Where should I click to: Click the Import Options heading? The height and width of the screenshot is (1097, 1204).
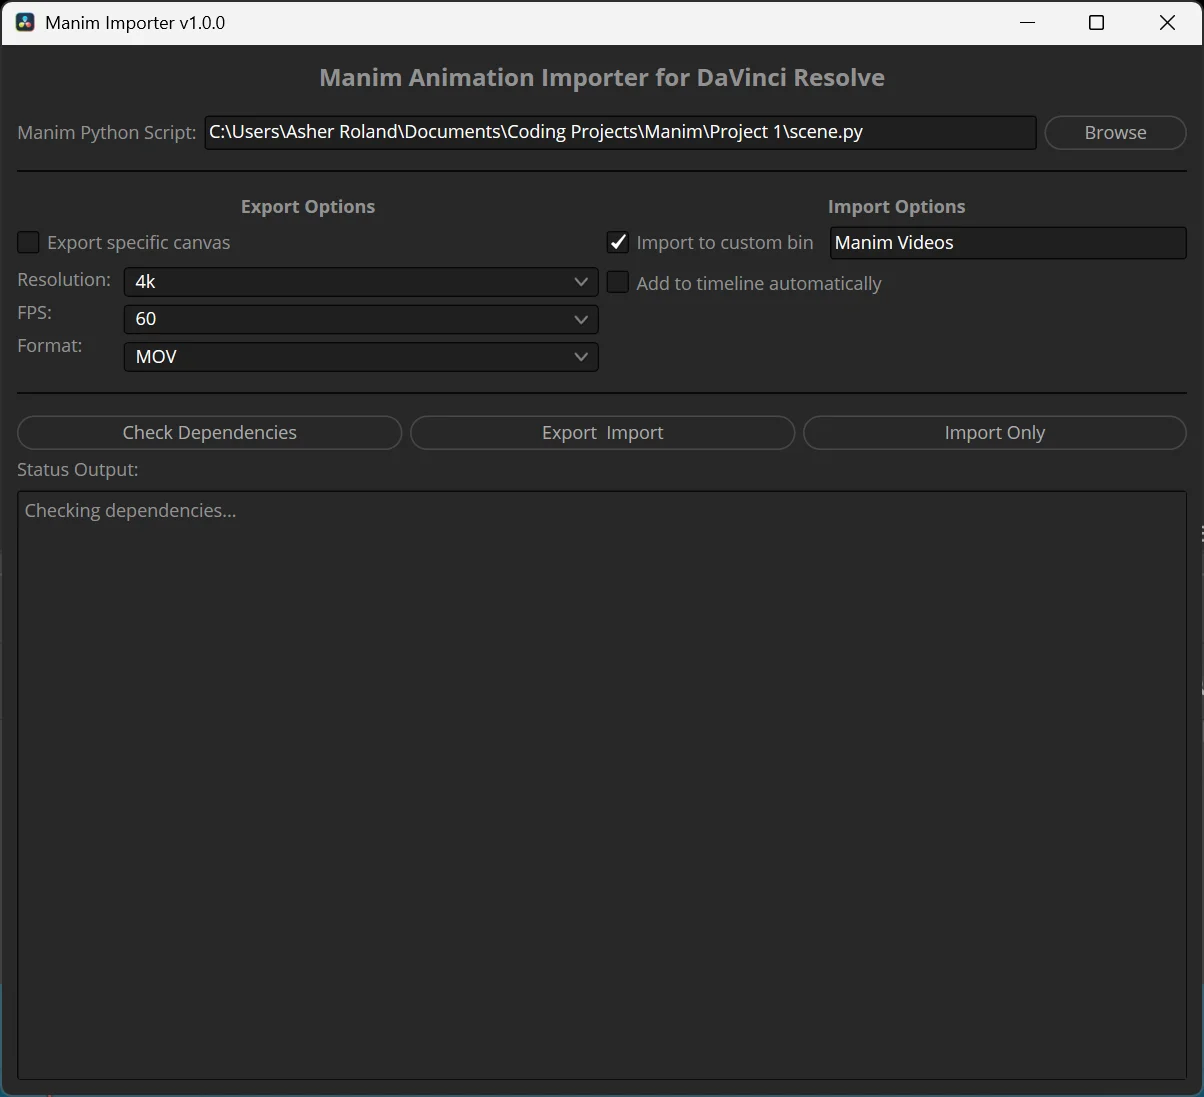[896, 207]
